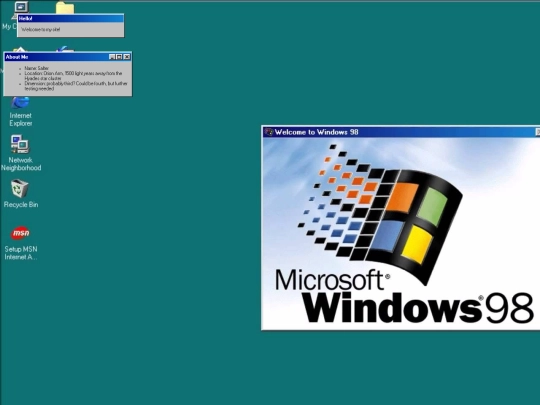Launch Internet Explorer from the desktop
Viewport: 540px width, 405px height.
pos(20,103)
